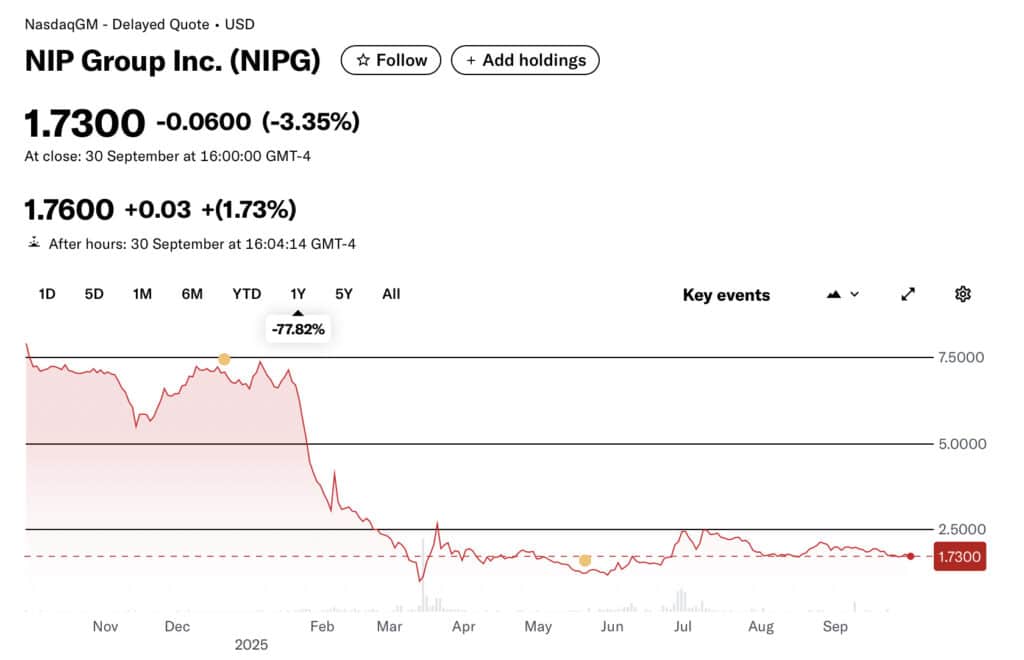Image resolution: width=1024 pixels, height=660 pixels.
Task: Click the yellow event marker near December
Action: coord(224,359)
